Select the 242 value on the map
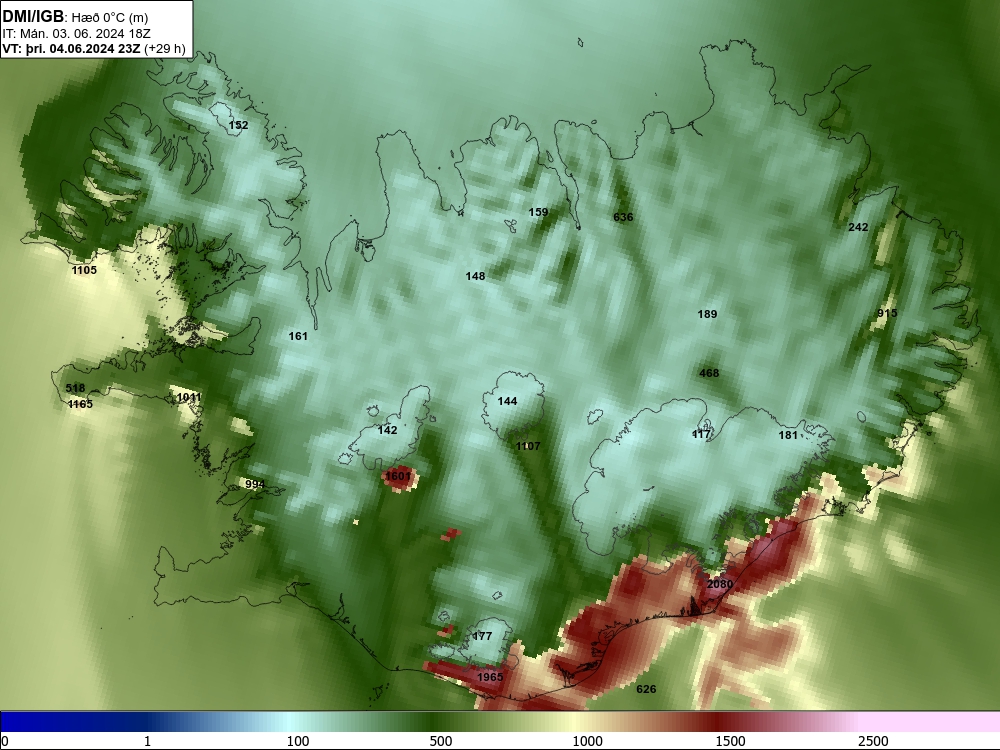The width and height of the screenshot is (1000, 750). 858,228
